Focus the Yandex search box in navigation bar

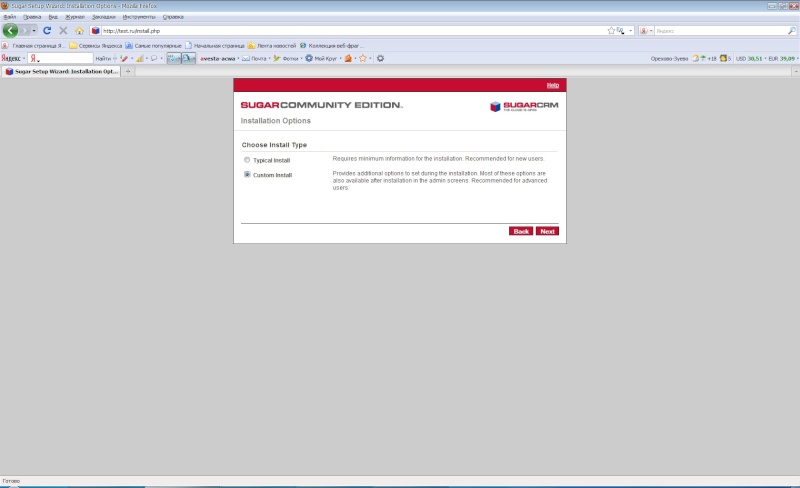pos(720,31)
